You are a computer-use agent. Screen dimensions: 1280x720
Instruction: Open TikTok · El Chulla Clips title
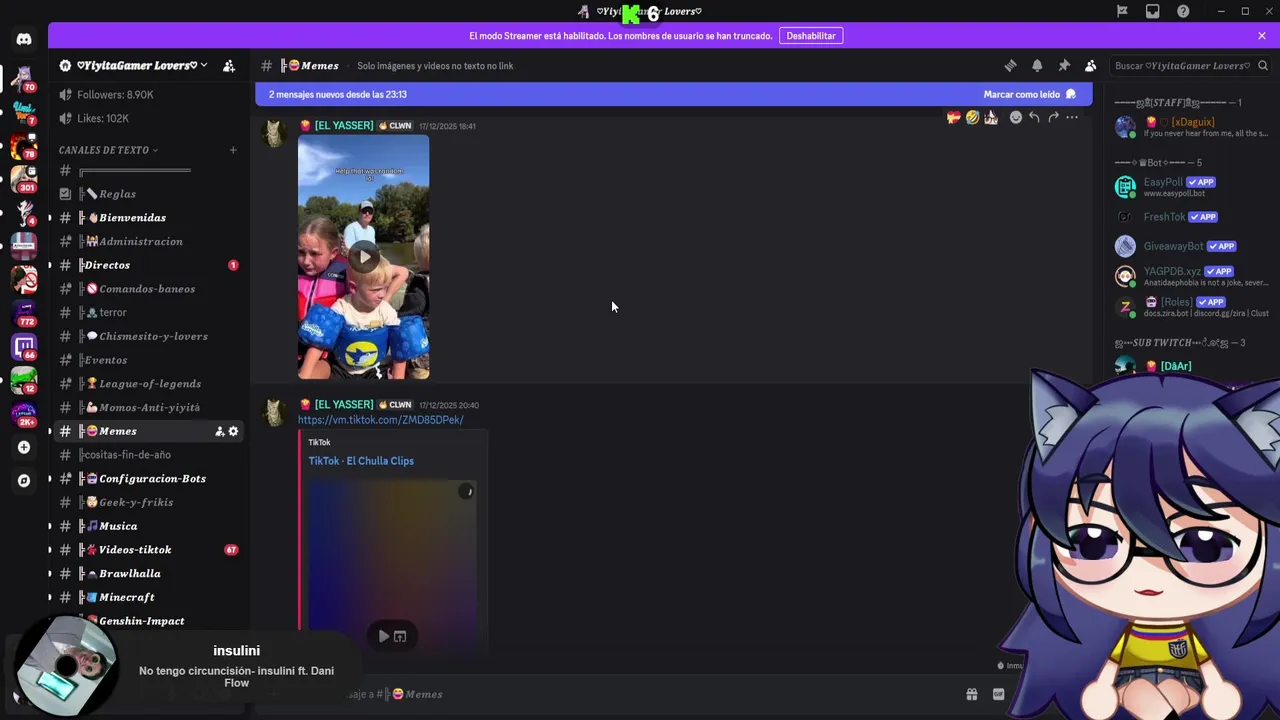click(361, 461)
